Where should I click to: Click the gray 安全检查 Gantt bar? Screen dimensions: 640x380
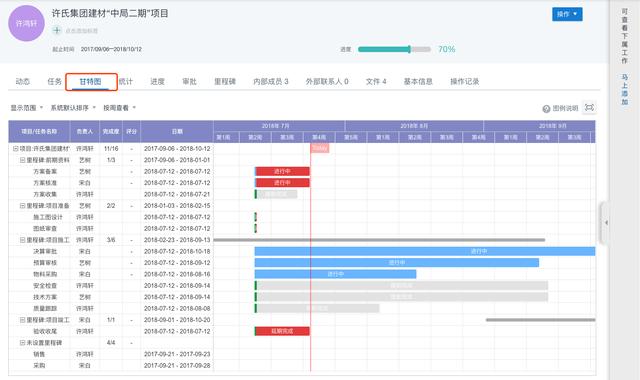(401, 286)
